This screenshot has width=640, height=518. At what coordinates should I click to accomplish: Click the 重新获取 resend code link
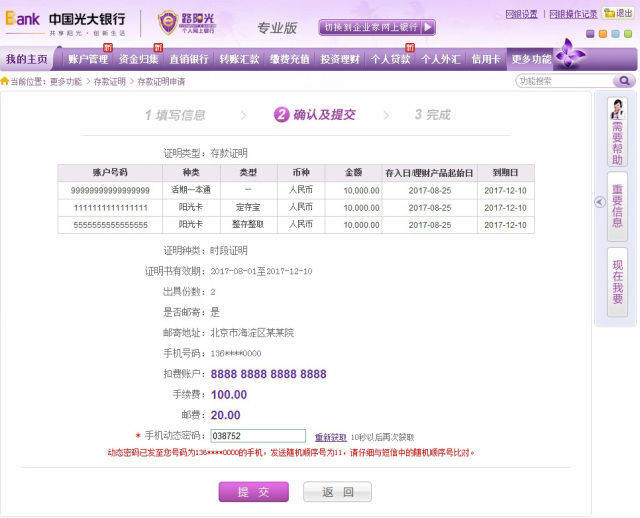pyautogui.click(x=331, y=437)
